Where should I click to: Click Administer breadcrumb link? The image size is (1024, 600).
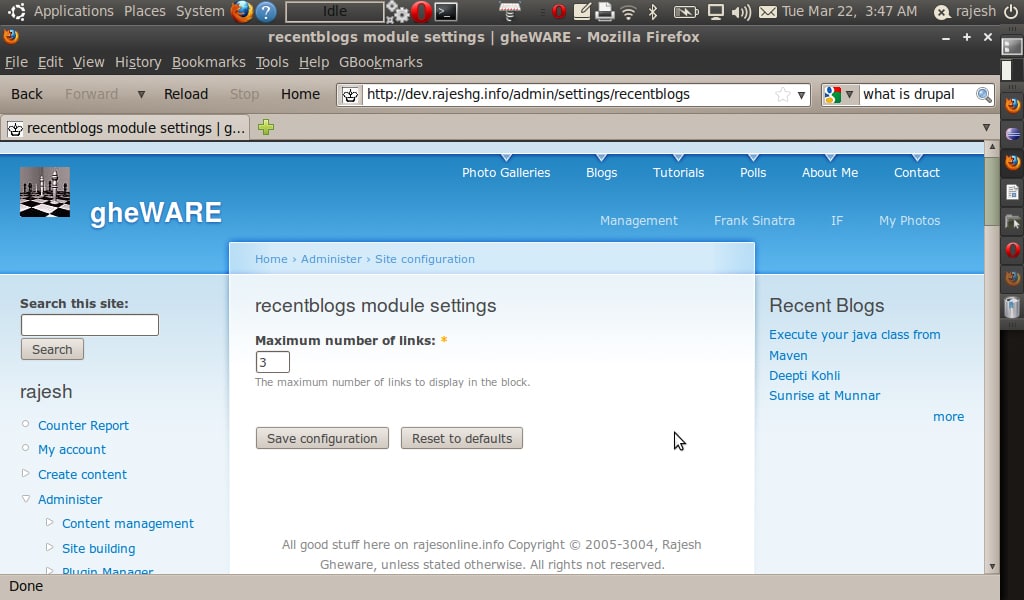(331, 259)
